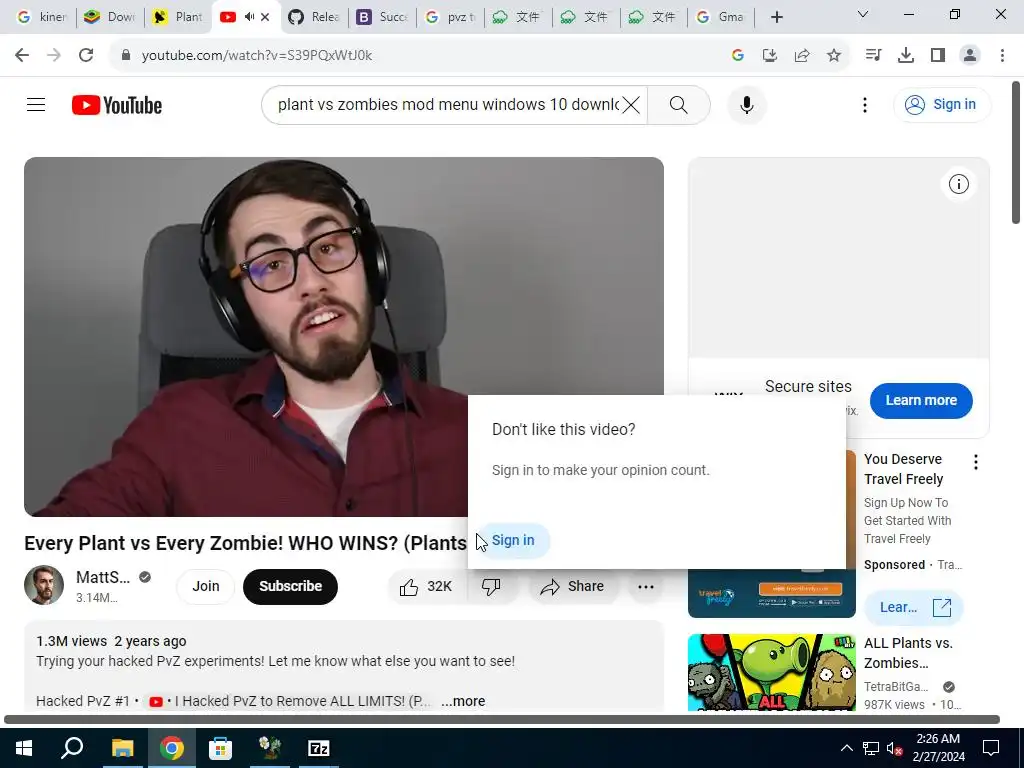Bookmark this page with the star

[x=833, y=55]
